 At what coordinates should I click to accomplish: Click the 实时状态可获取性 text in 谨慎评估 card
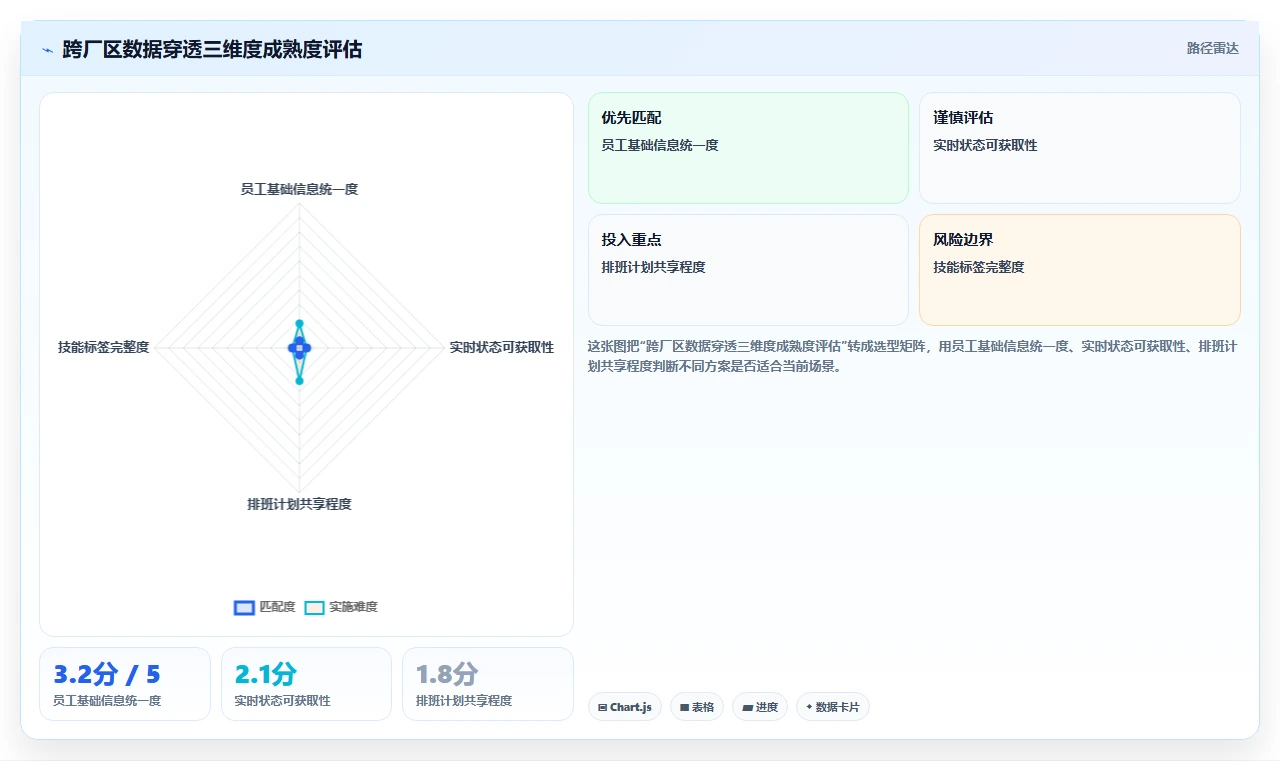click(985, 145)
